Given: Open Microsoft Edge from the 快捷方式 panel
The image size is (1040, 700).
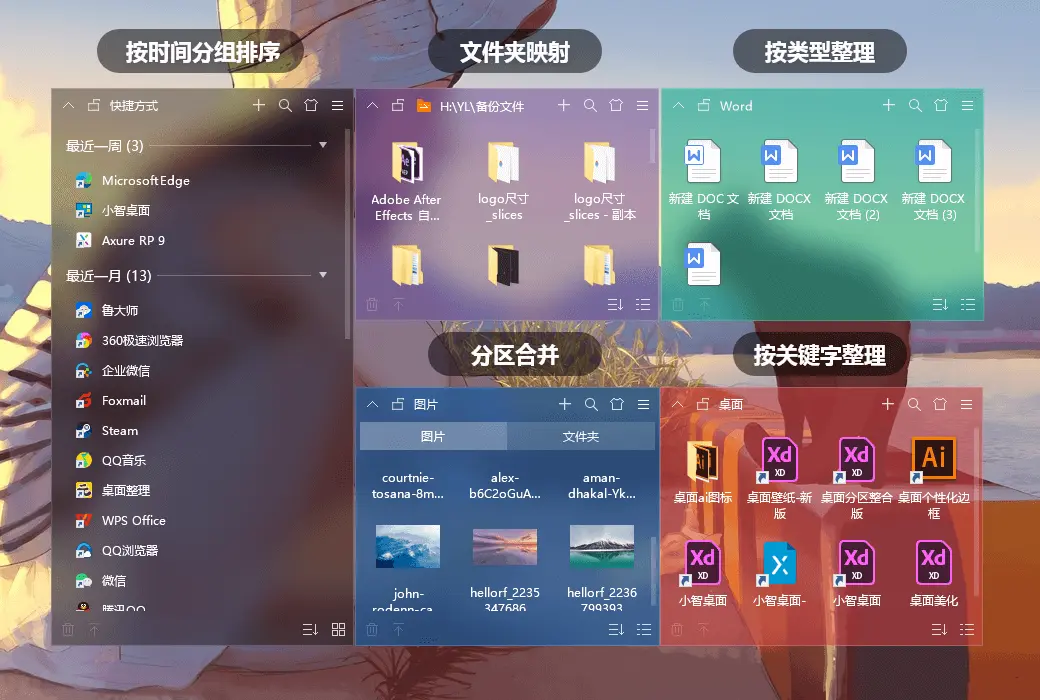Looking at the screenshot, I should [x=147, y=180].
